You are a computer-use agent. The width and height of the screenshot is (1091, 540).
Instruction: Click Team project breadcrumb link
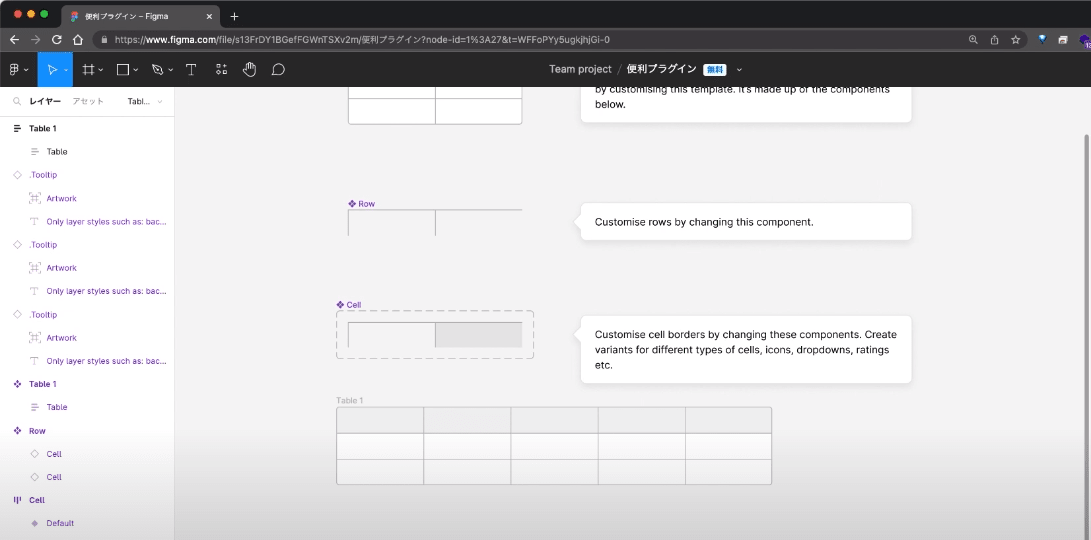point(580,69)
